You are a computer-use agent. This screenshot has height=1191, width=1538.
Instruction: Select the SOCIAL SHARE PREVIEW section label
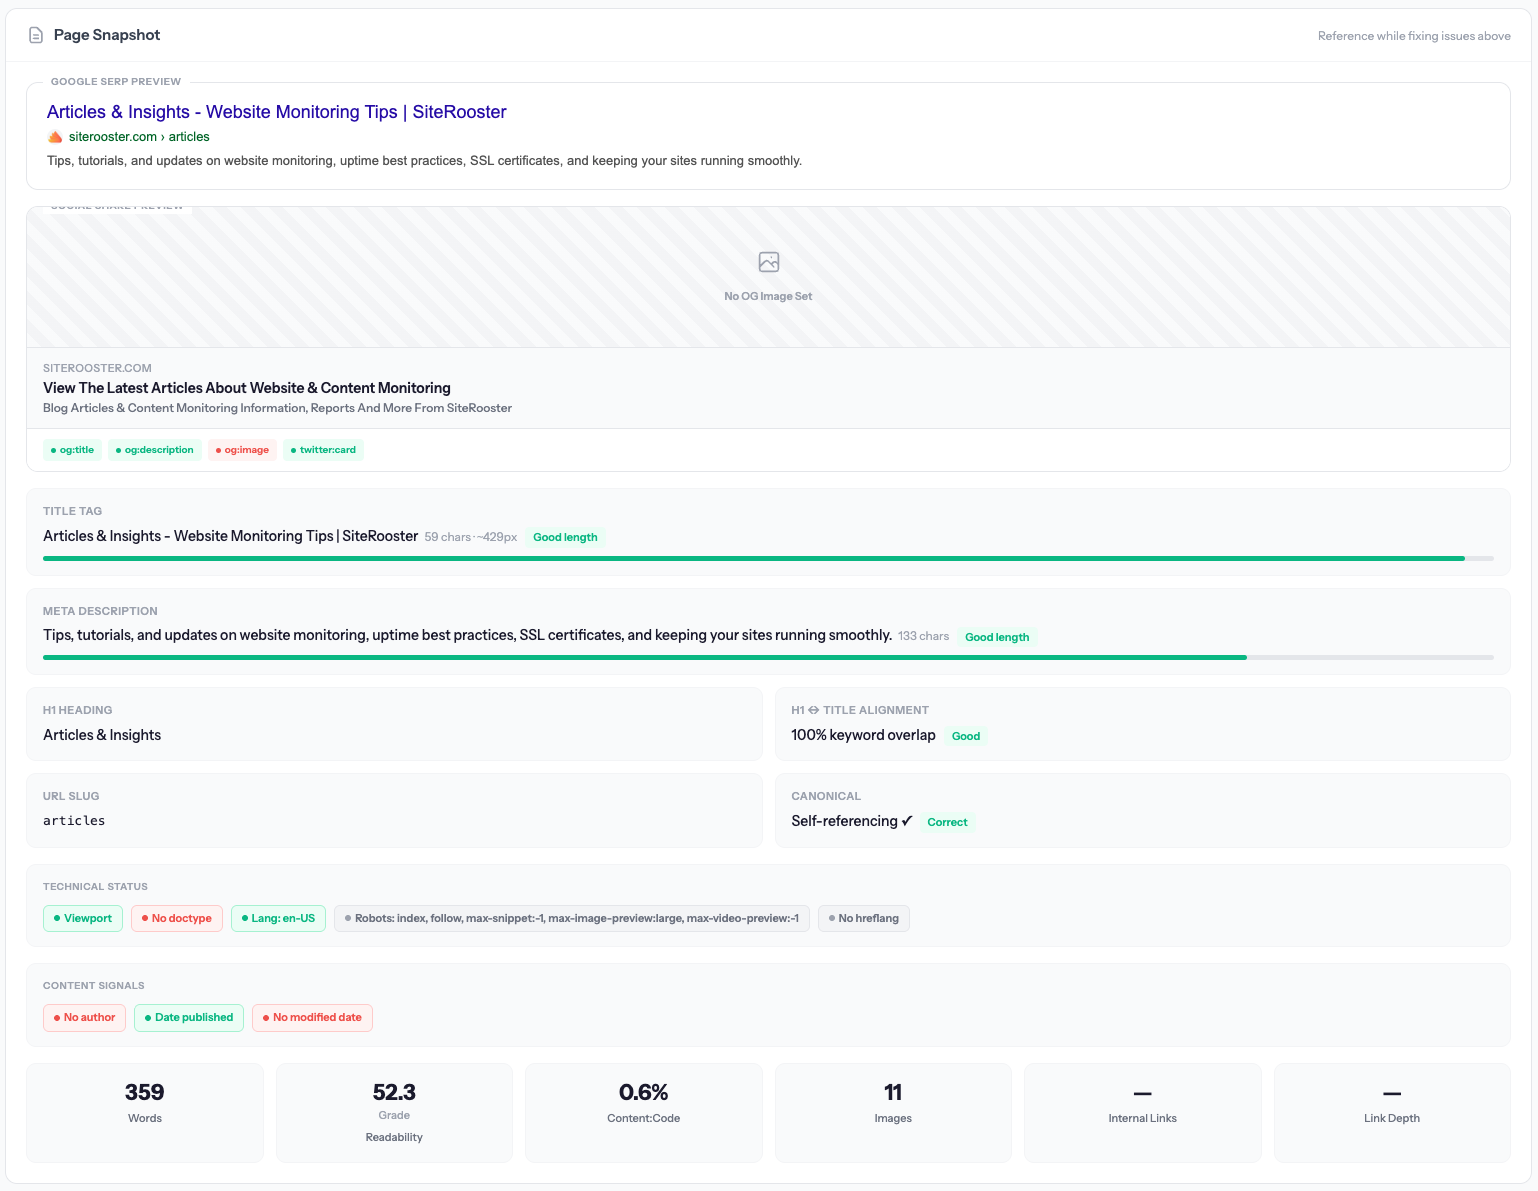pyautogui.click(x=116, y=206)
